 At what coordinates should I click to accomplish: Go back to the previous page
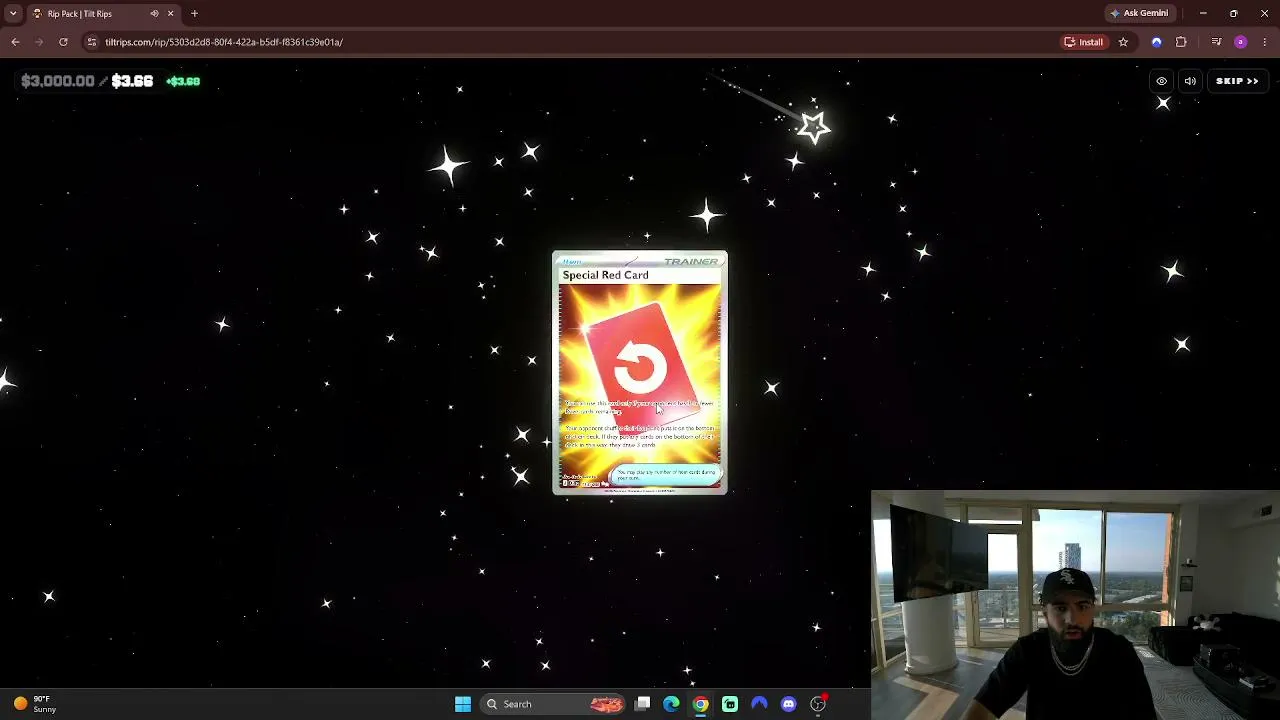coord(15,42)
